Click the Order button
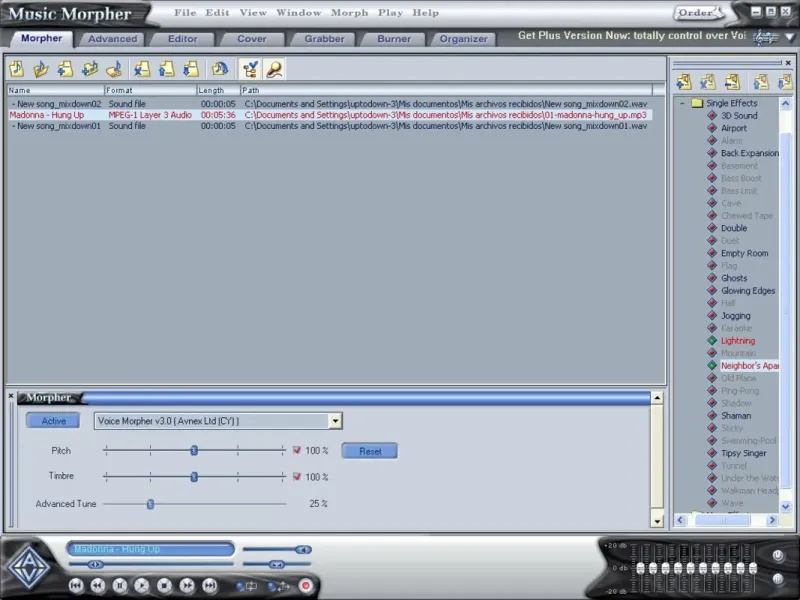This screenshot has width=800, height=600. click(699, 13)
